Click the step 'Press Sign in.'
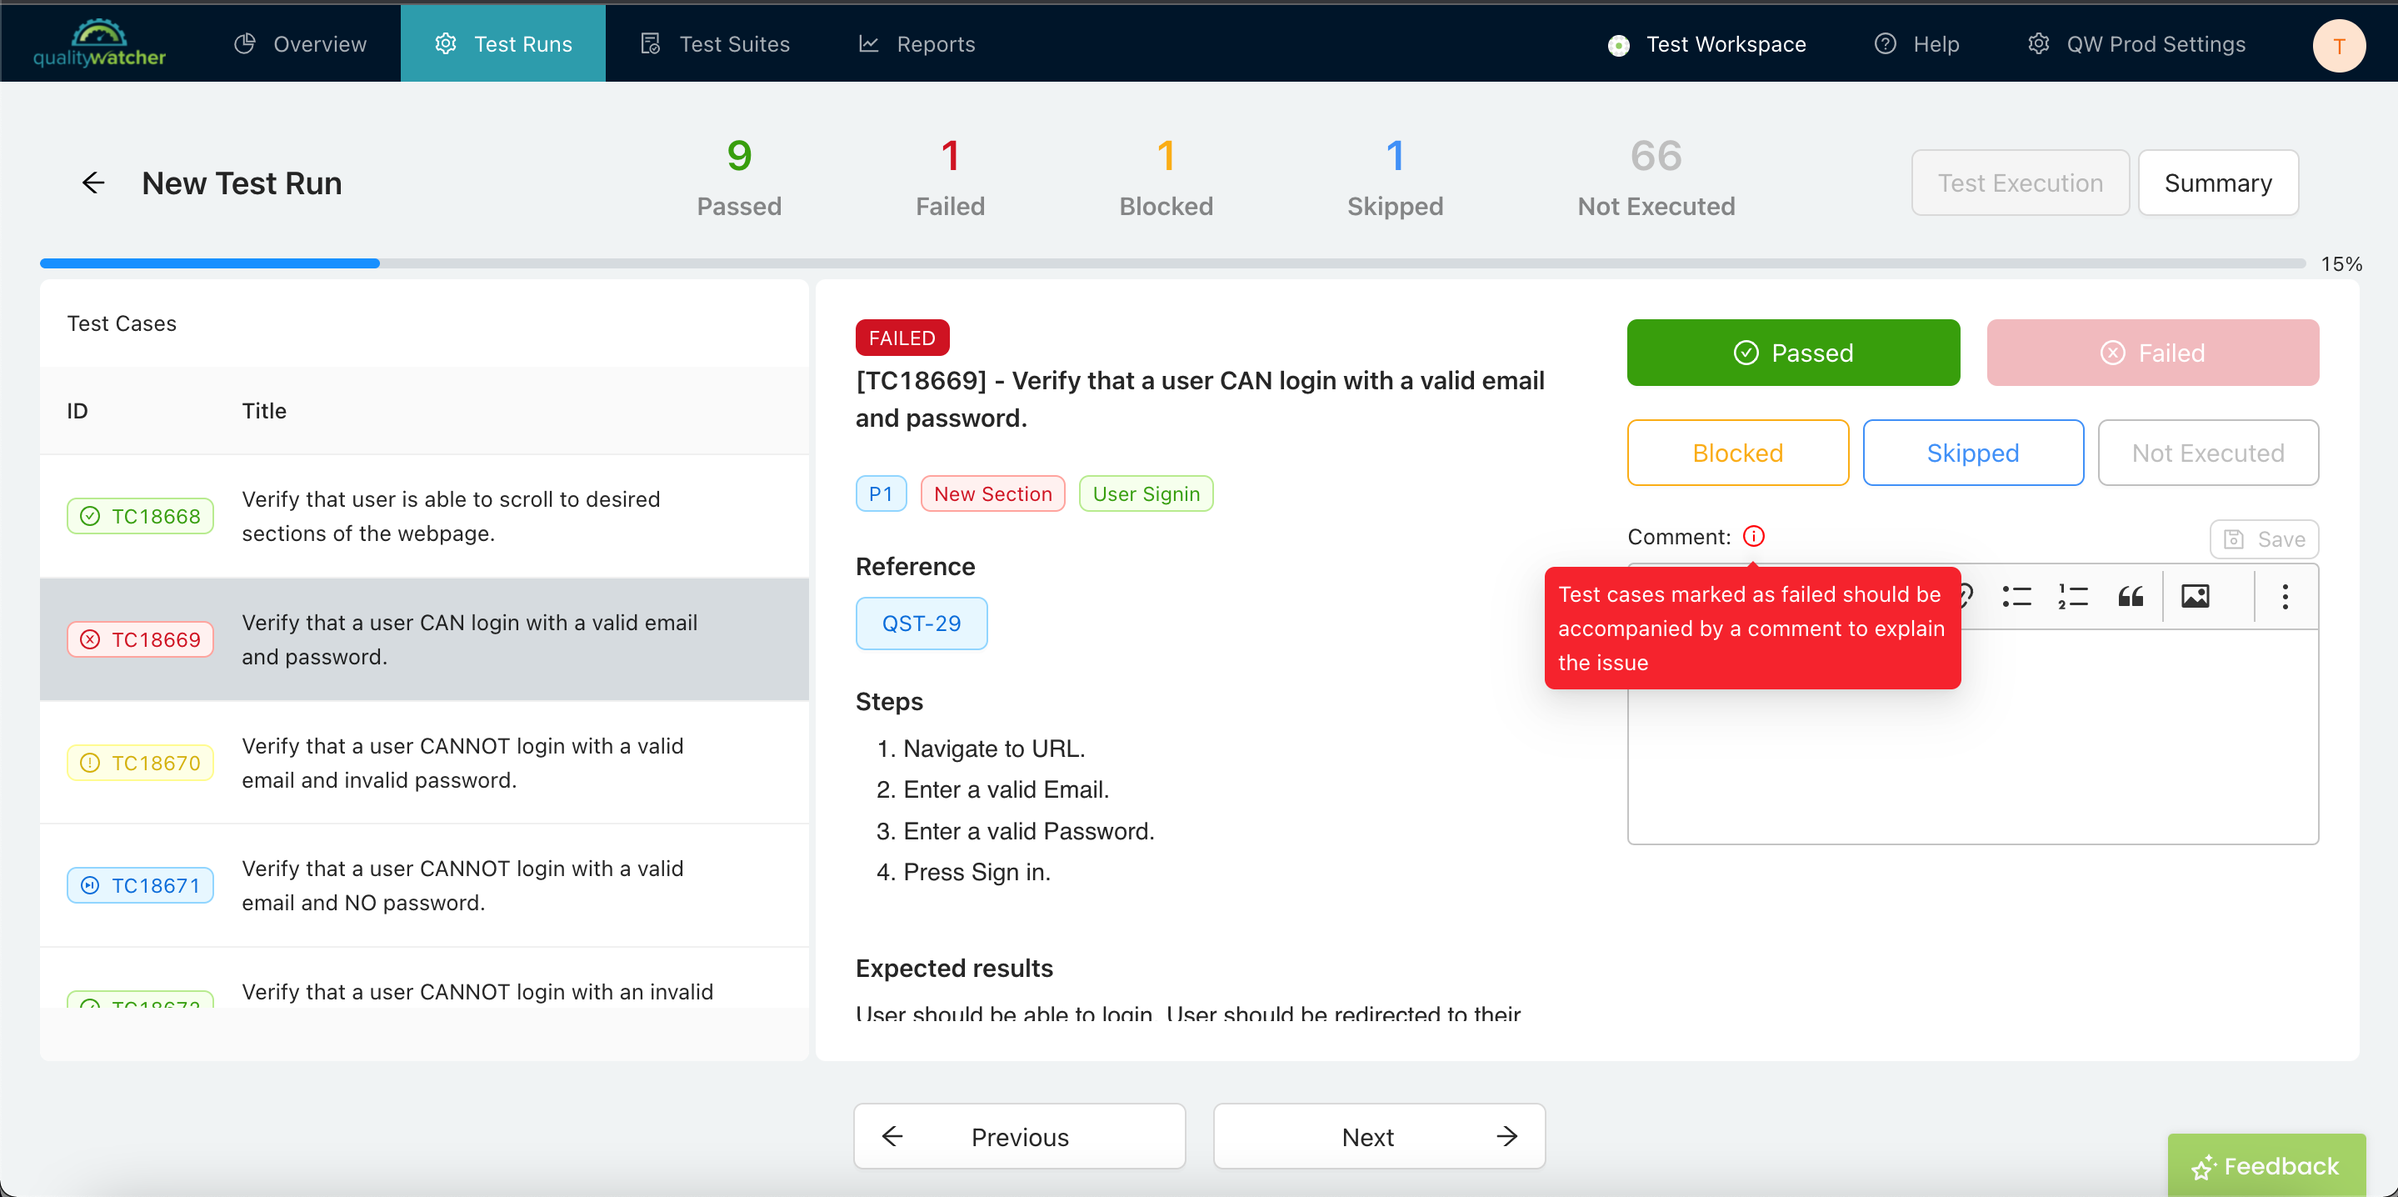The image size is (2398, 1197). point(976,872)
